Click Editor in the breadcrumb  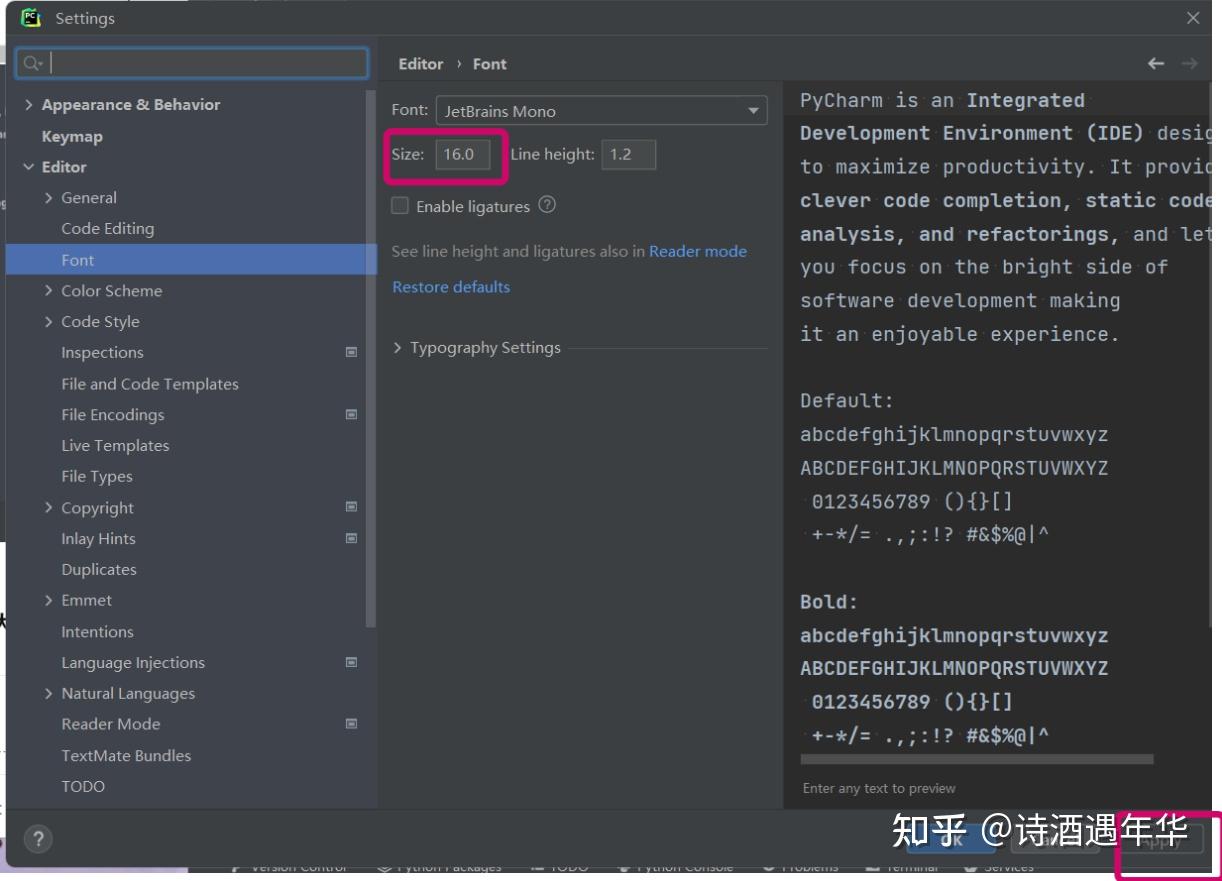tap(420, 63)
